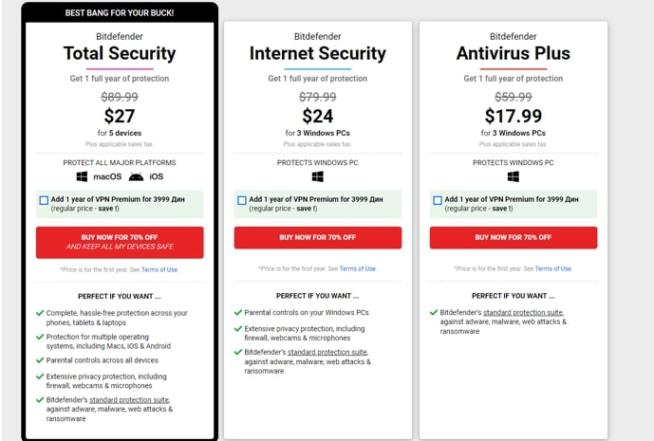Enable VPN Premium add-on for Total Security
This screenshot has width=654, height=441.
tap(44, 200)
